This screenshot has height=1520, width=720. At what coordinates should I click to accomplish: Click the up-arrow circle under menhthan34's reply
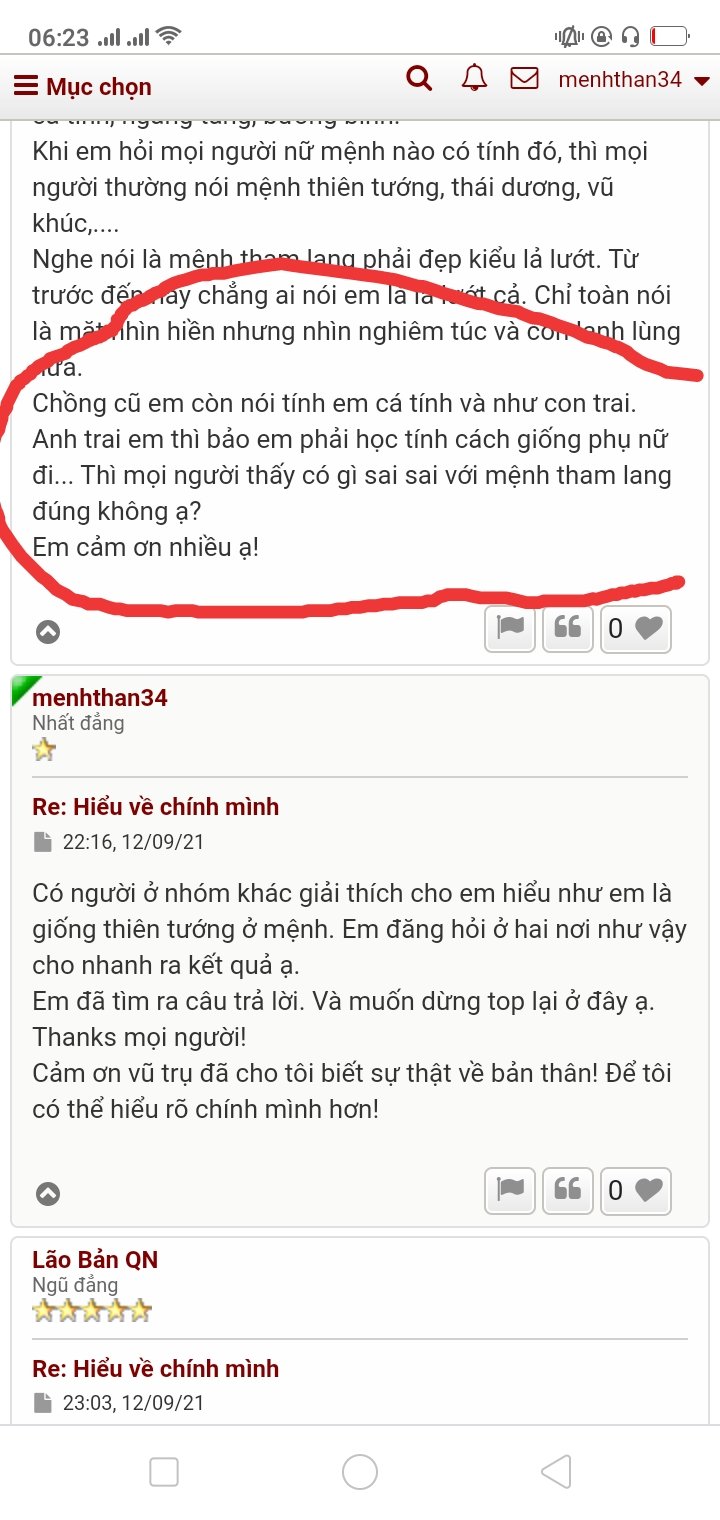pos(48,1194)
